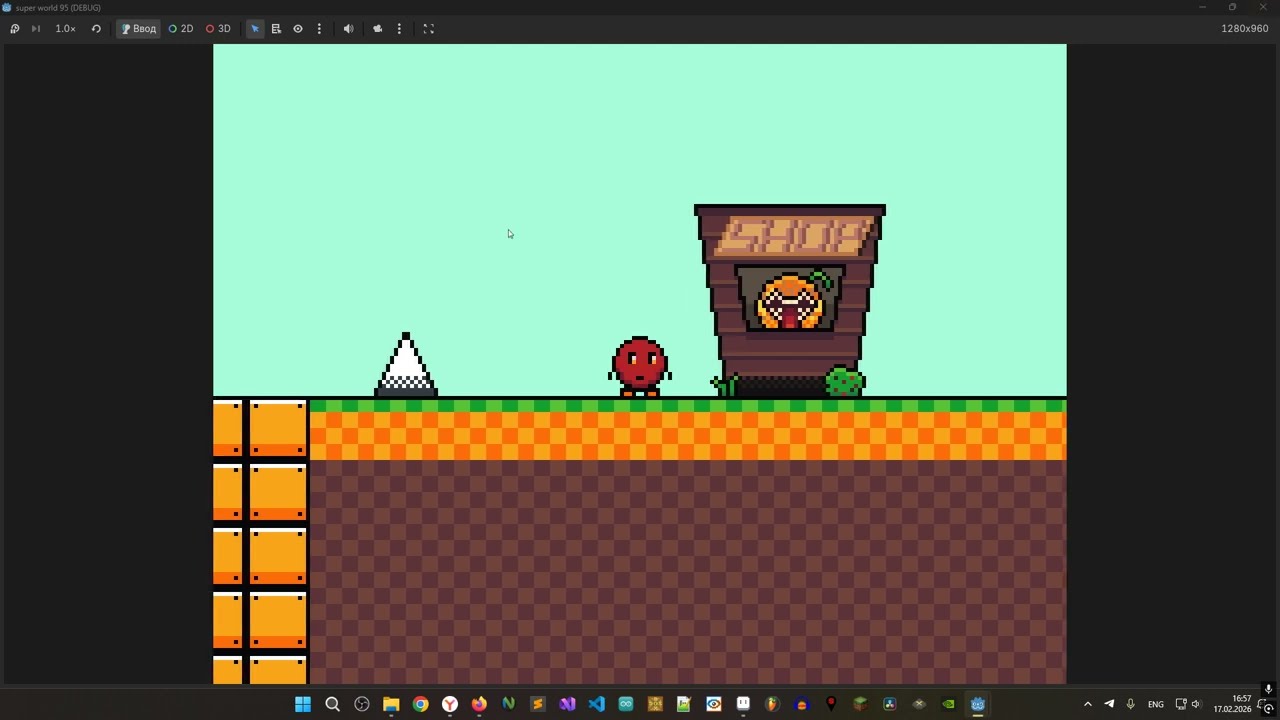Open Telegram from the system tray
The width and height of the screenshot is (1280, 720).
[1109, 704]
